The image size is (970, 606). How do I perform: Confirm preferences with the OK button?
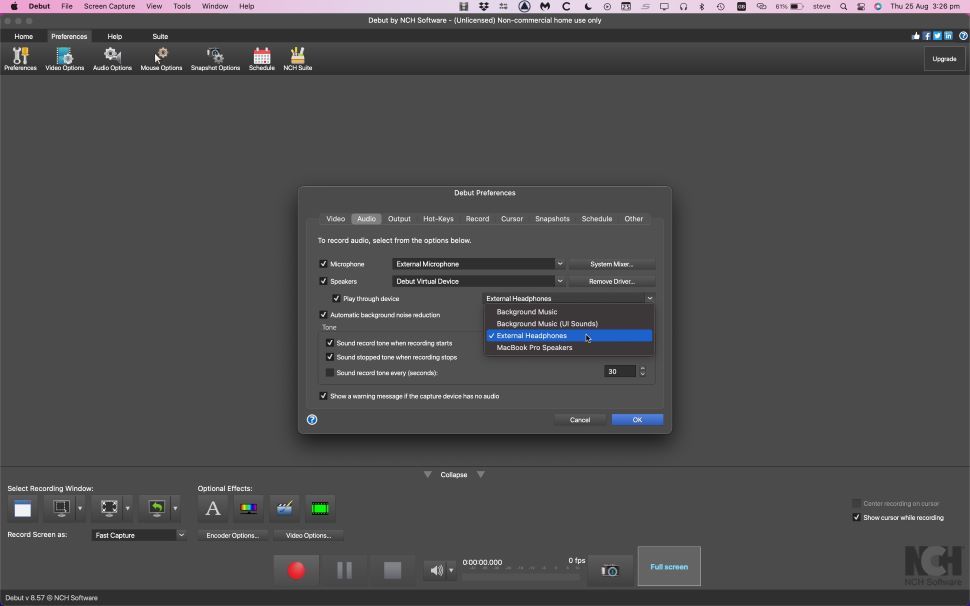637,419
